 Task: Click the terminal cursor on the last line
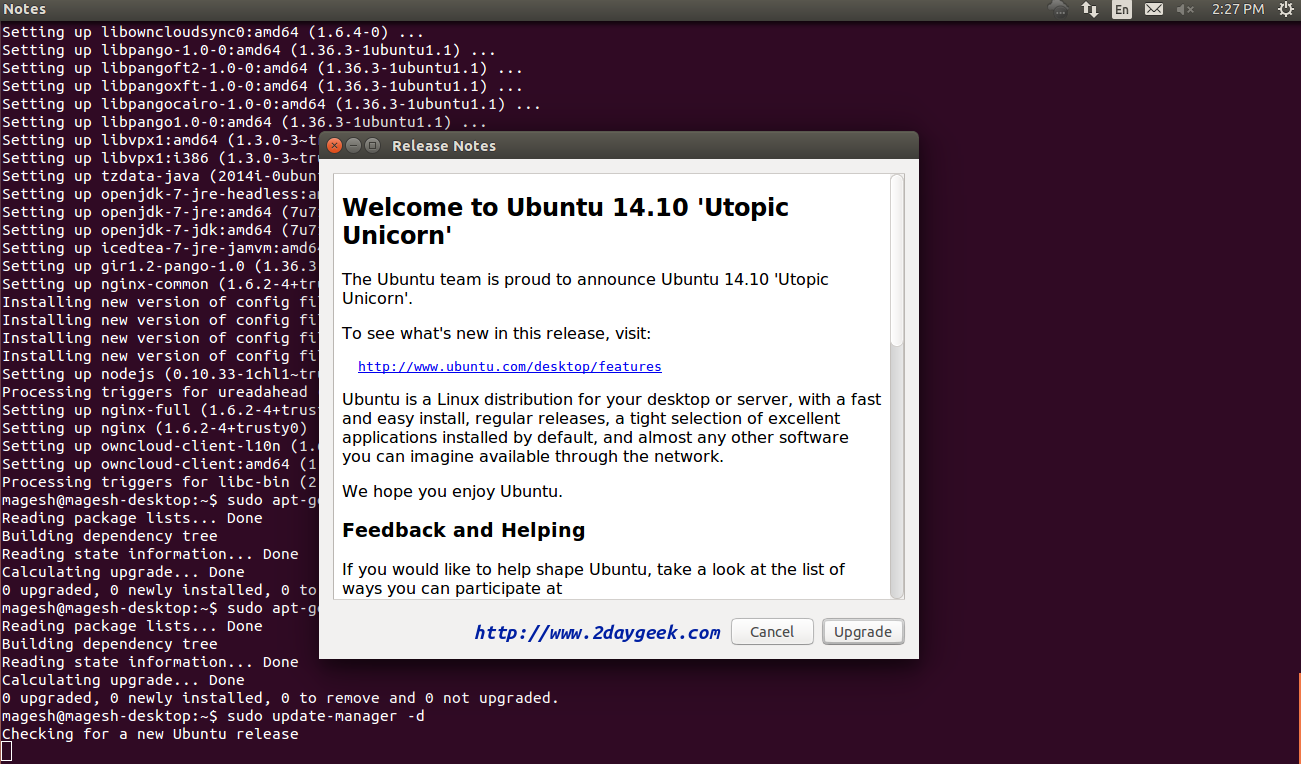click(x=6, y=751)
